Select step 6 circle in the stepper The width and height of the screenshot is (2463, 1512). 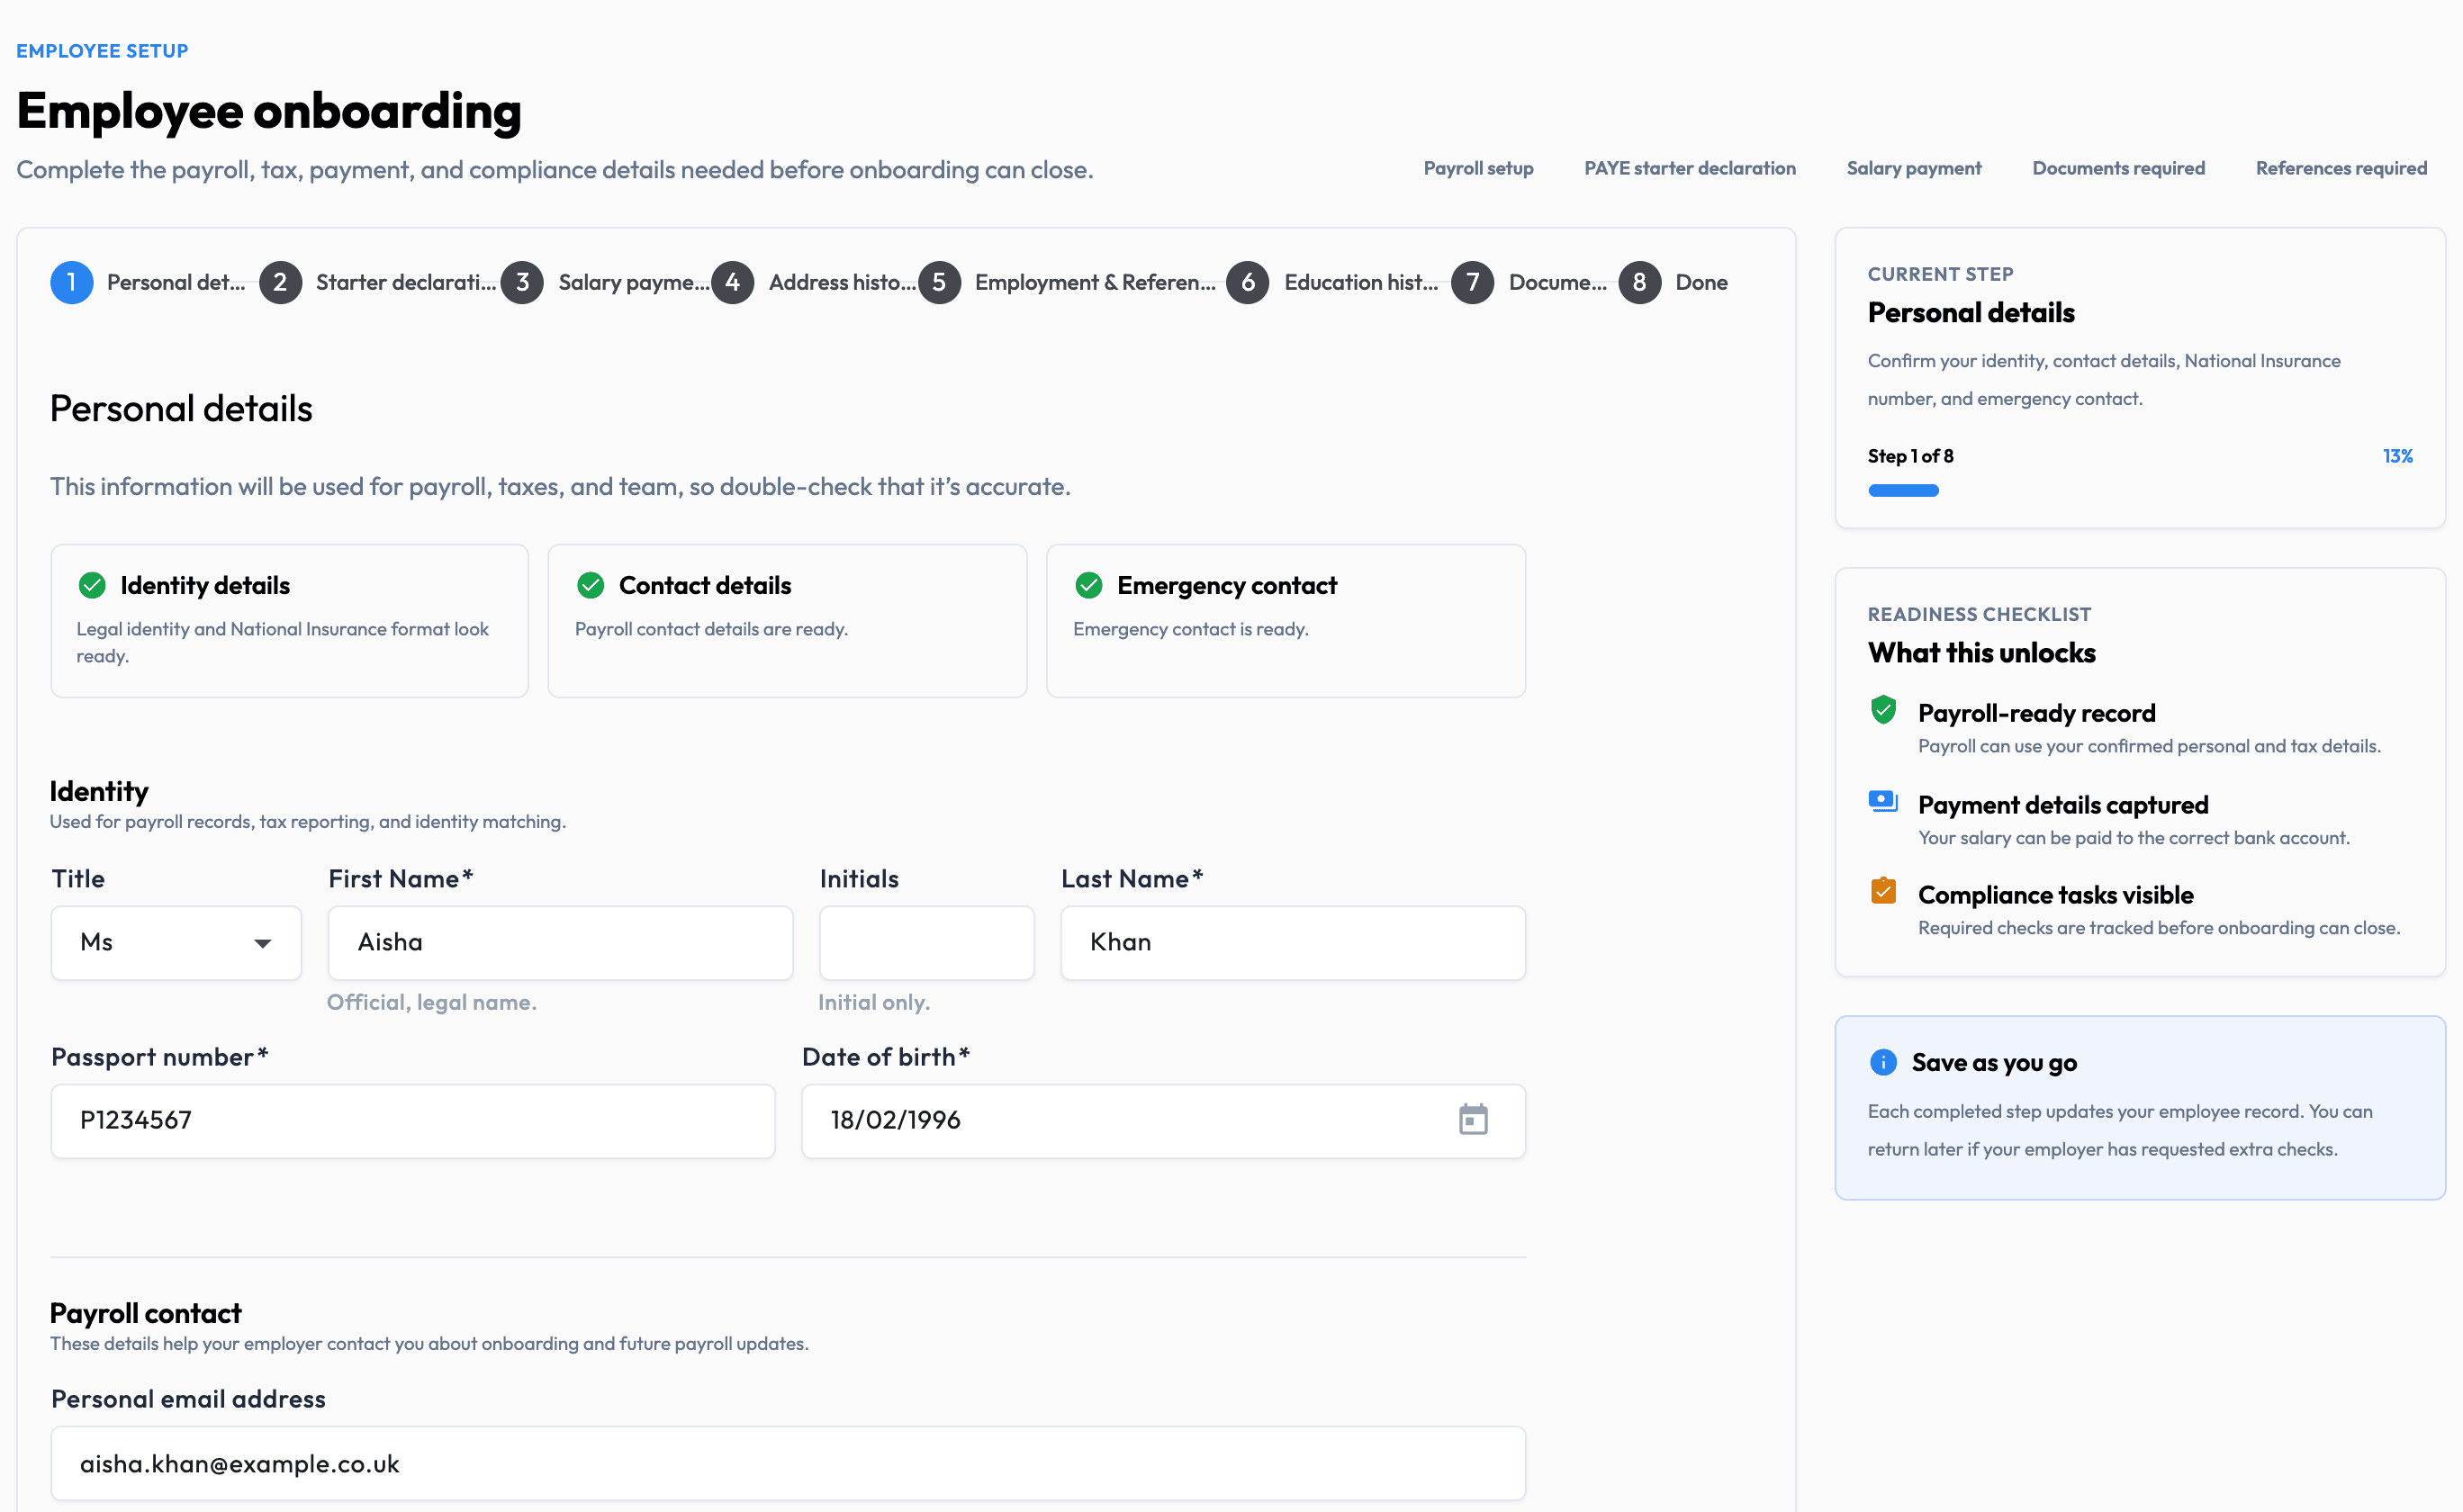pos(1248,283)
